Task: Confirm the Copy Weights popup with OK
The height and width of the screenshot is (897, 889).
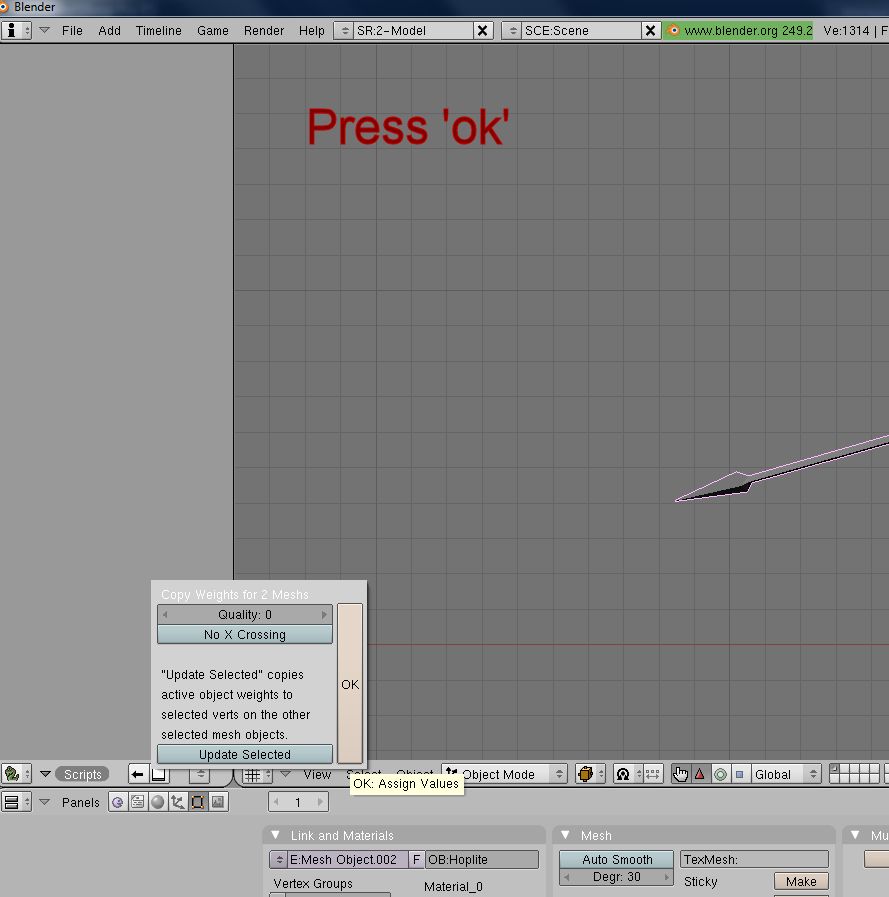Action: 350,684
